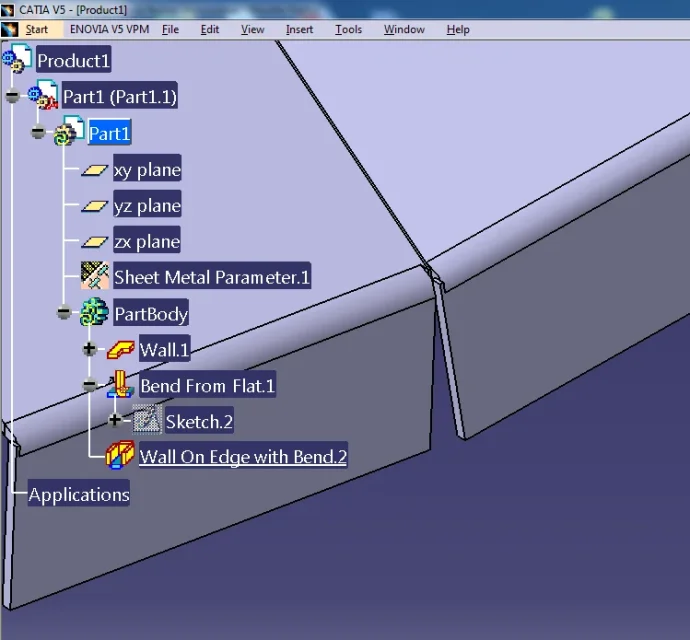Click the Product1 assembly icon

[x=17, y=59]
